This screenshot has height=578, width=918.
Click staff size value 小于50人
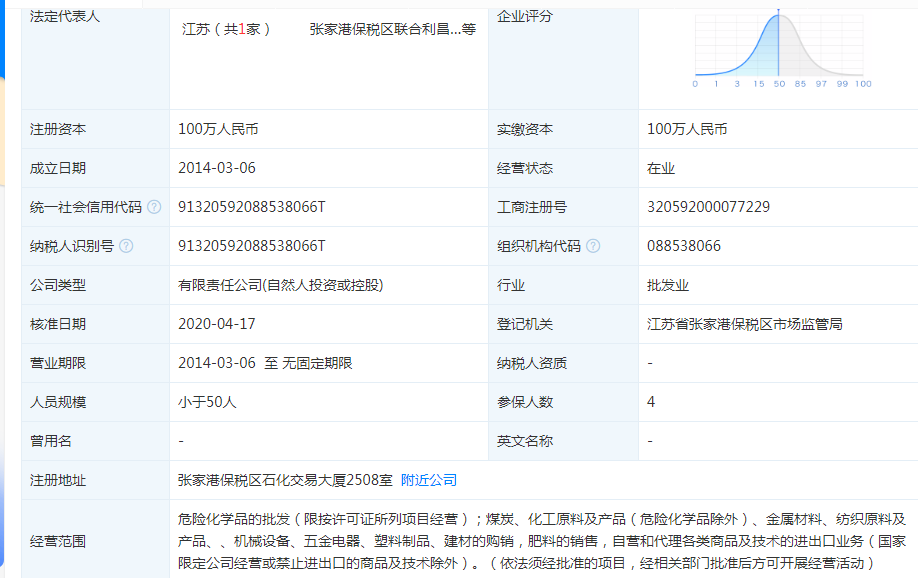pos(207,402)
